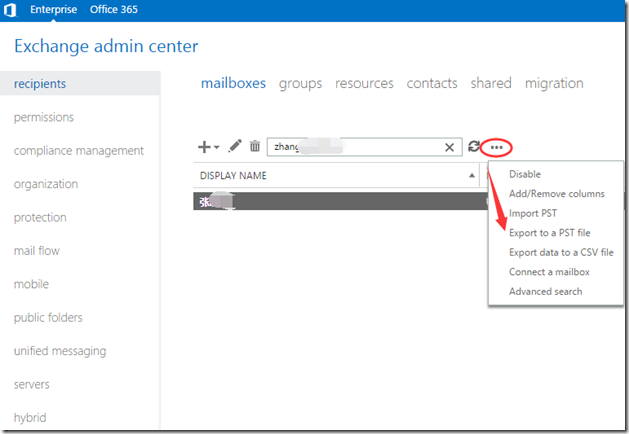Open Advanced search from the menu

545,292
